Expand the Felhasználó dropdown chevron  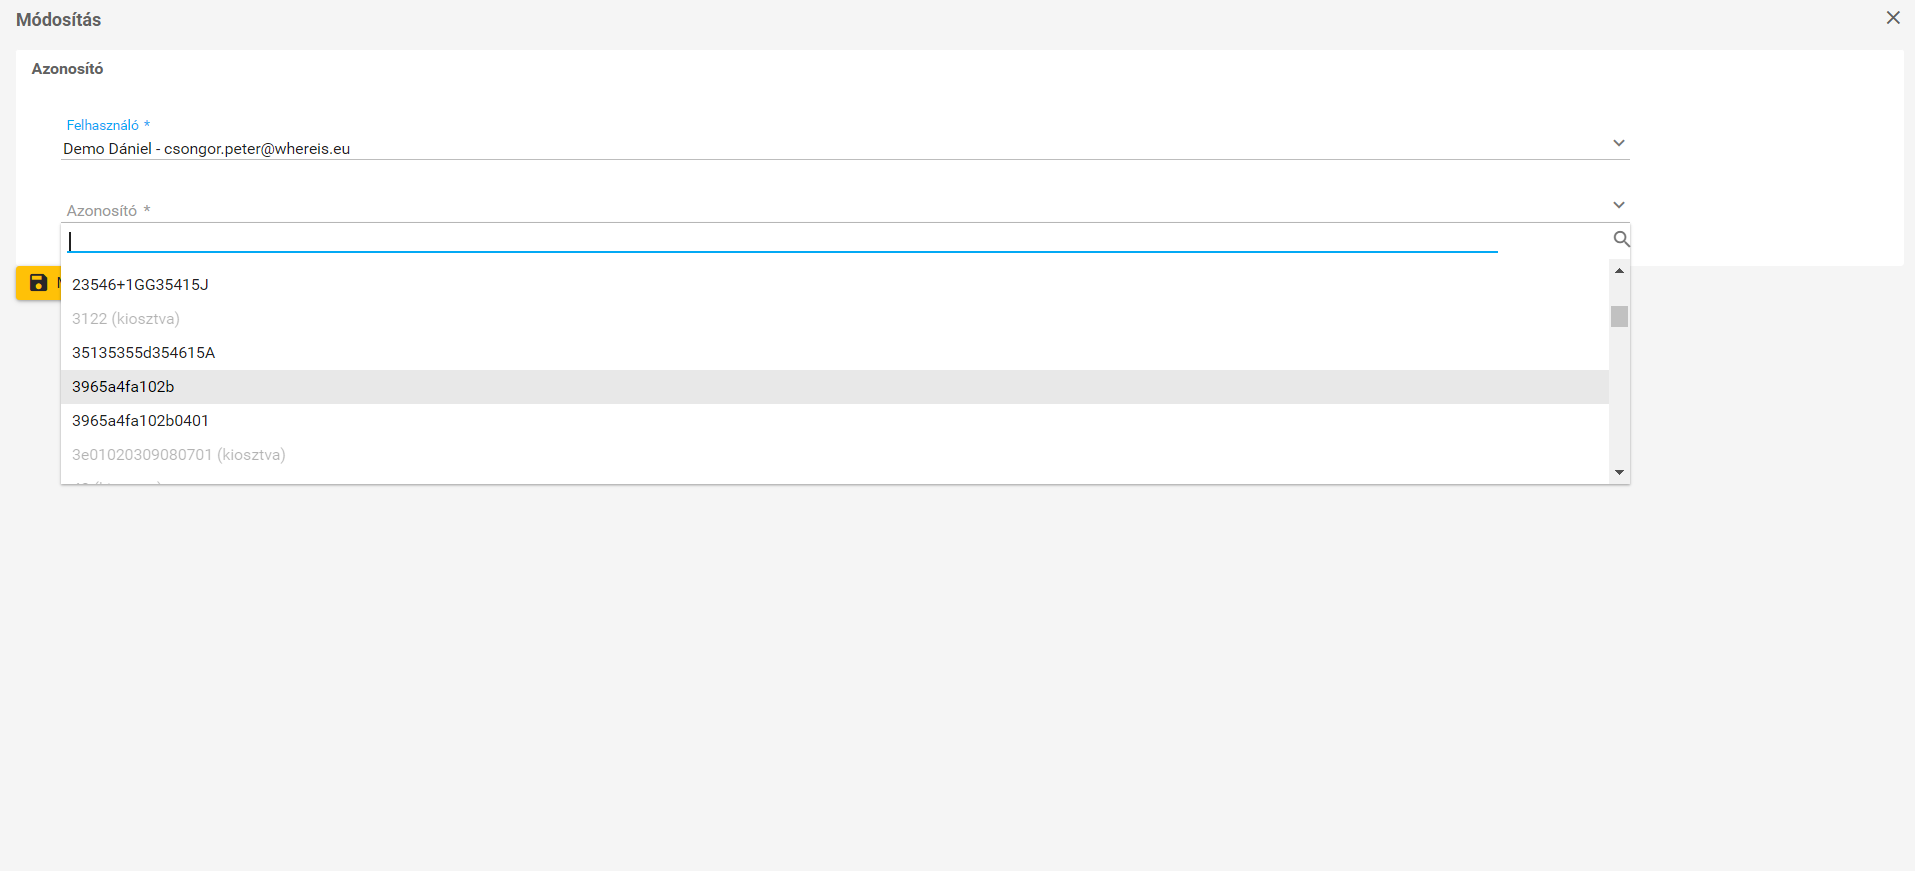point(1618,143)
